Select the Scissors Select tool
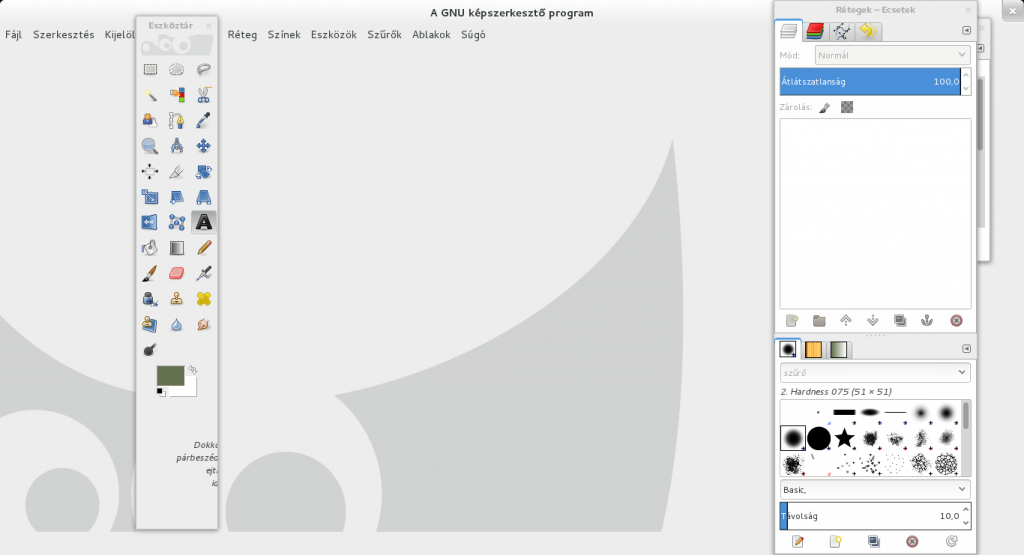Screen dimensions: 1024x555 [203, 95]
